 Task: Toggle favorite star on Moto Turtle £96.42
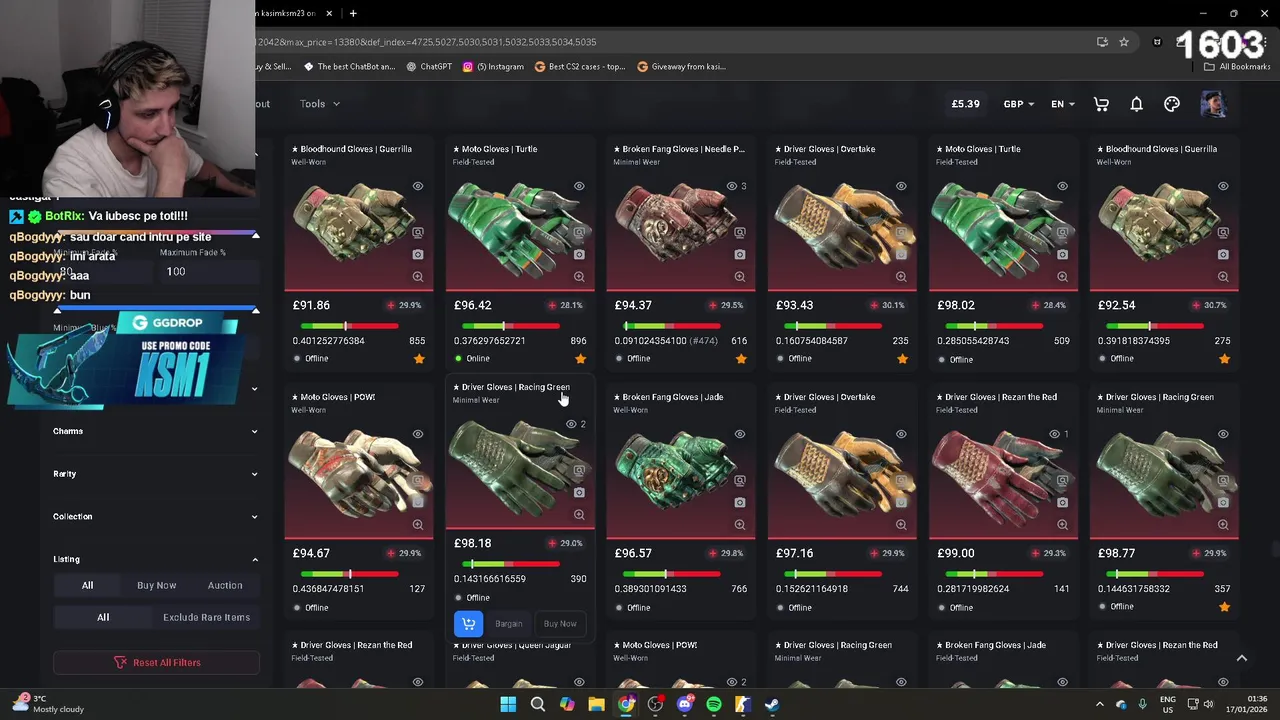coord(580,358)
